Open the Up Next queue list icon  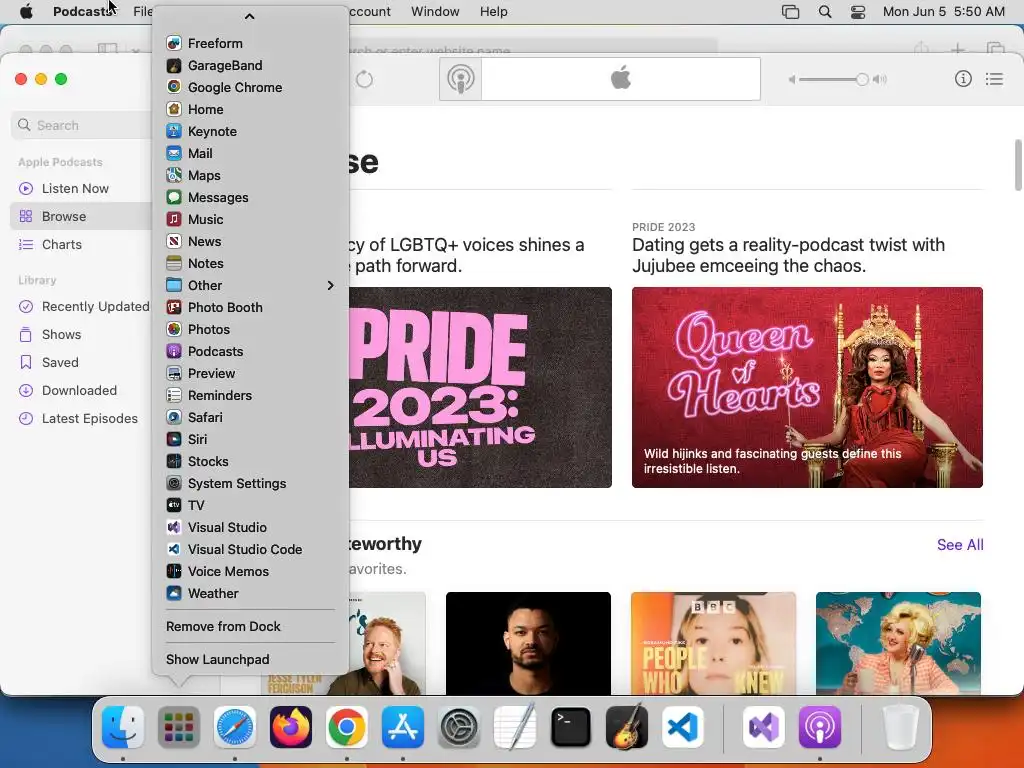click(995, 79)
